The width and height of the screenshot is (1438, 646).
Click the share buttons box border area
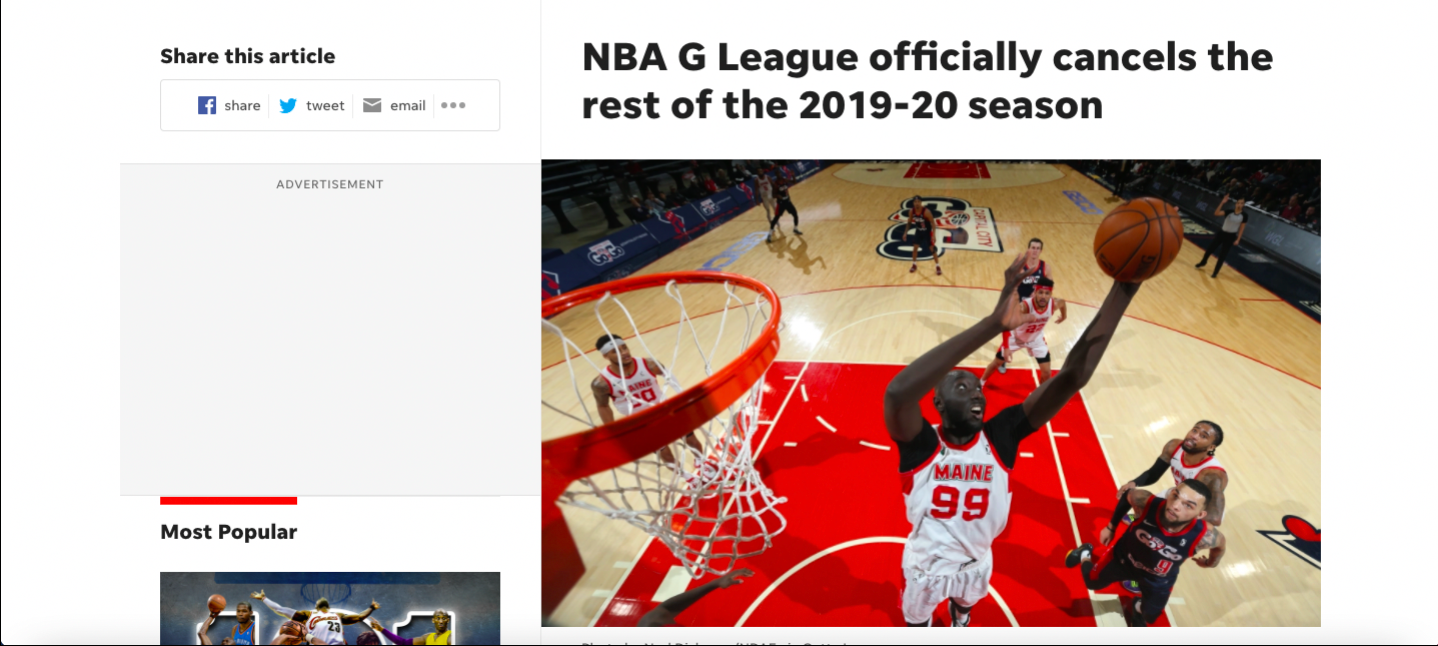point(330,105)
